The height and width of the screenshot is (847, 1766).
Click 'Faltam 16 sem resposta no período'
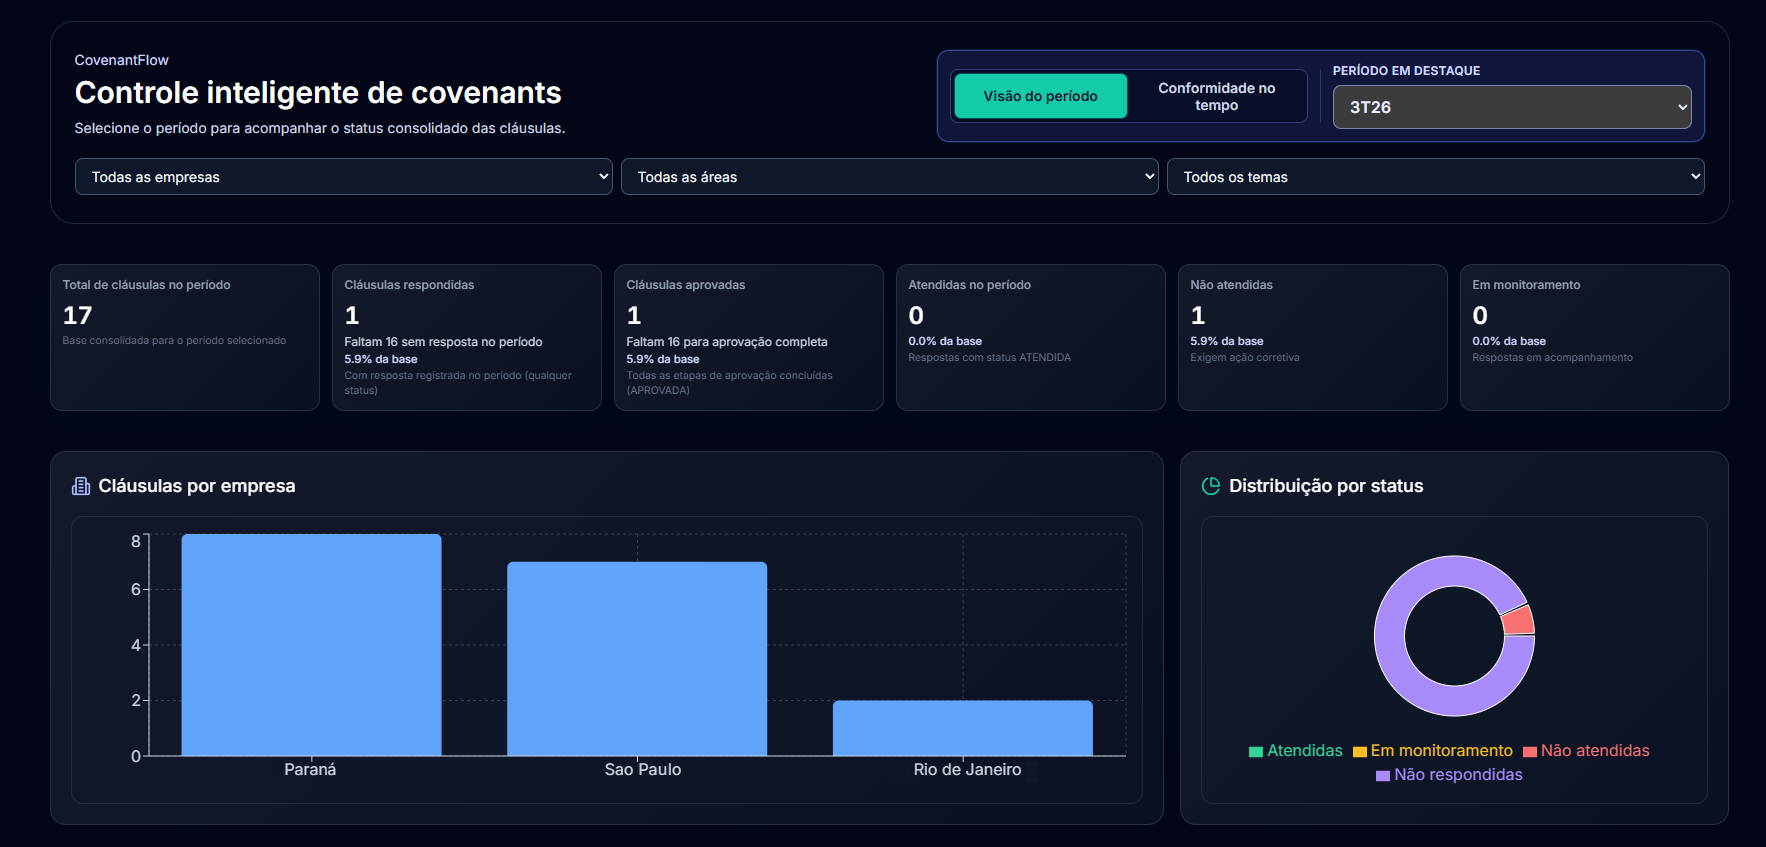coord(443,342)
